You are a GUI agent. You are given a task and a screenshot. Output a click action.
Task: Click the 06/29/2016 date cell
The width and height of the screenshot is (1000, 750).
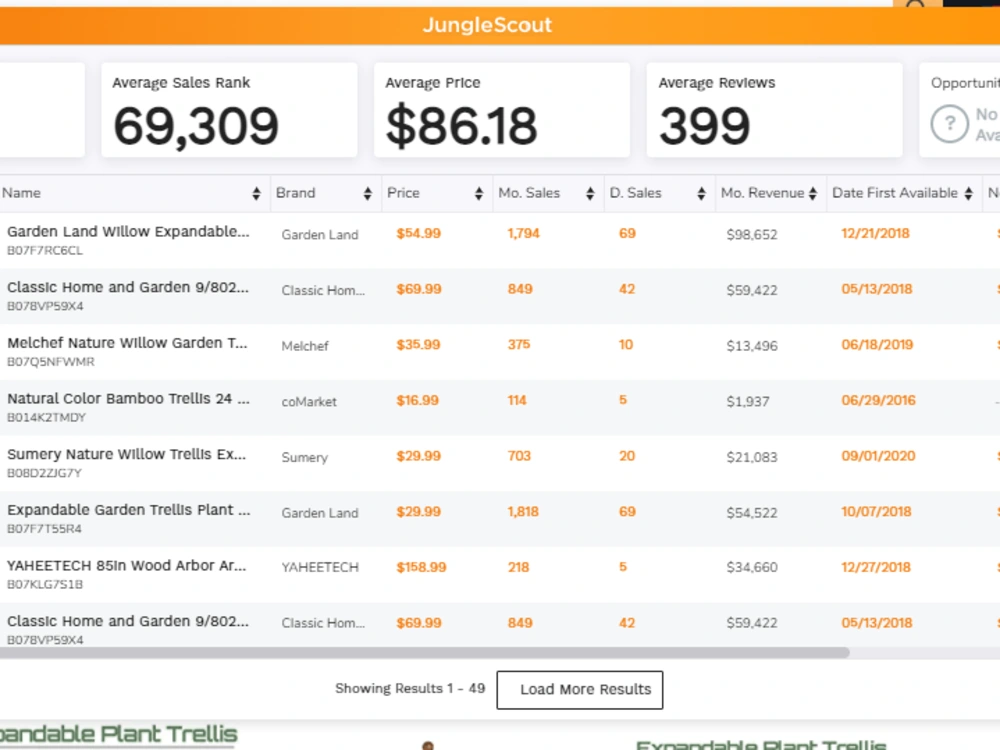(x=878, y=401)
